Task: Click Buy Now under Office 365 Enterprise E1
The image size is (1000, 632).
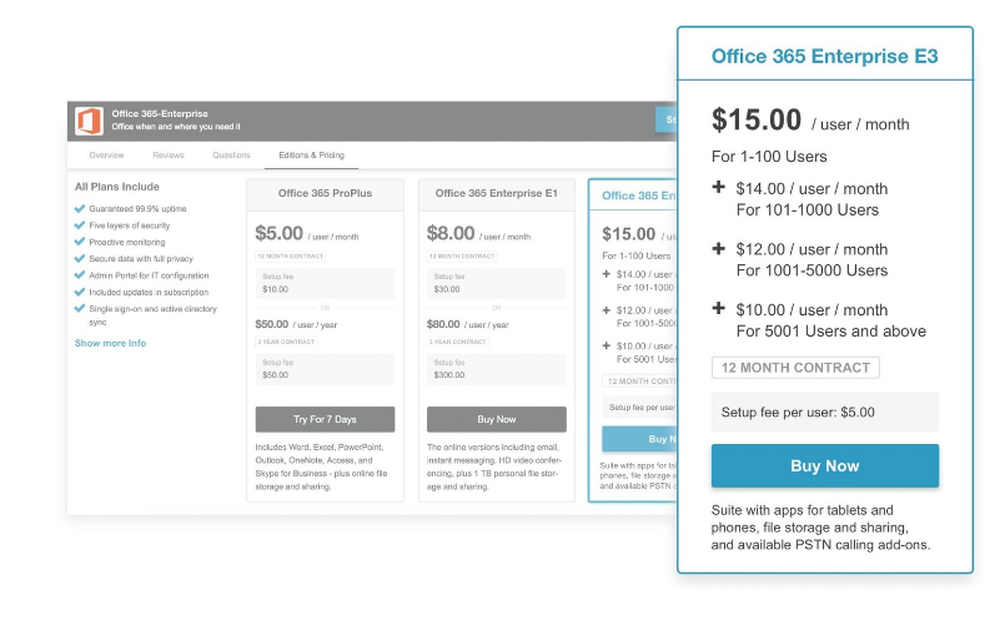Action: (x=497, y=419)
